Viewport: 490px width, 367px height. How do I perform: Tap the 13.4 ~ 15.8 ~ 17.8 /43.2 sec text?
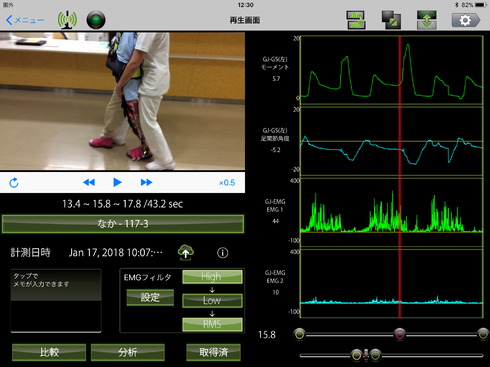coord(122,204)
